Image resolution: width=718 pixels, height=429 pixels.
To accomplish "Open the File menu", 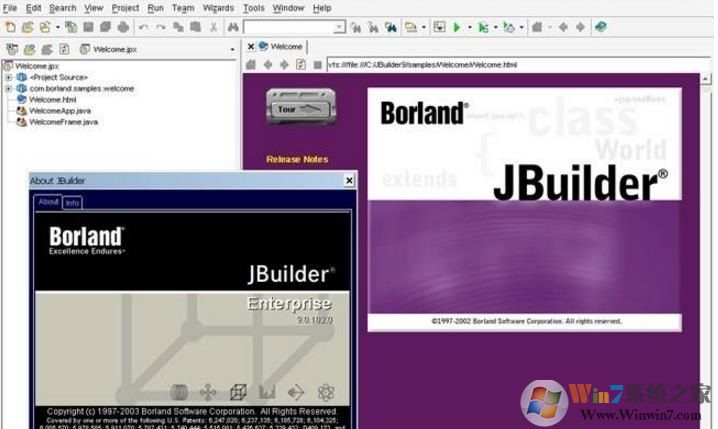I will [x=10, y=8].
